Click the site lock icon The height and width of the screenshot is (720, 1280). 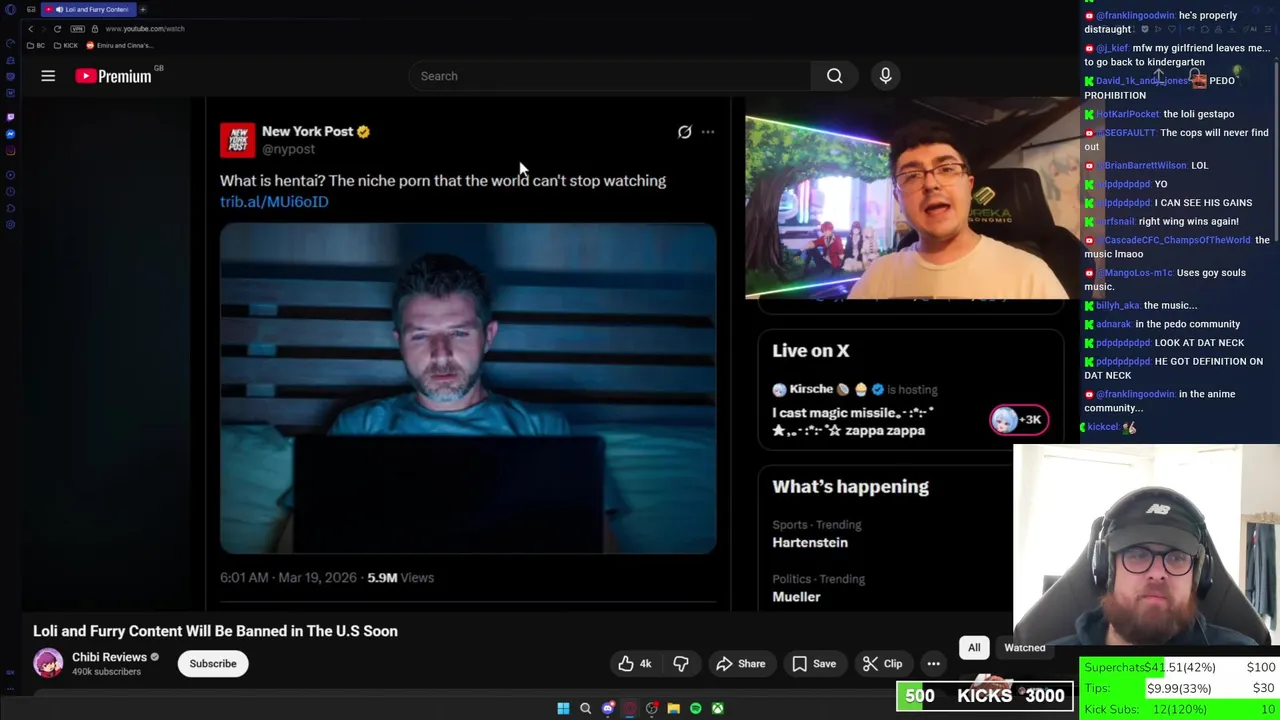click(95, 29)
